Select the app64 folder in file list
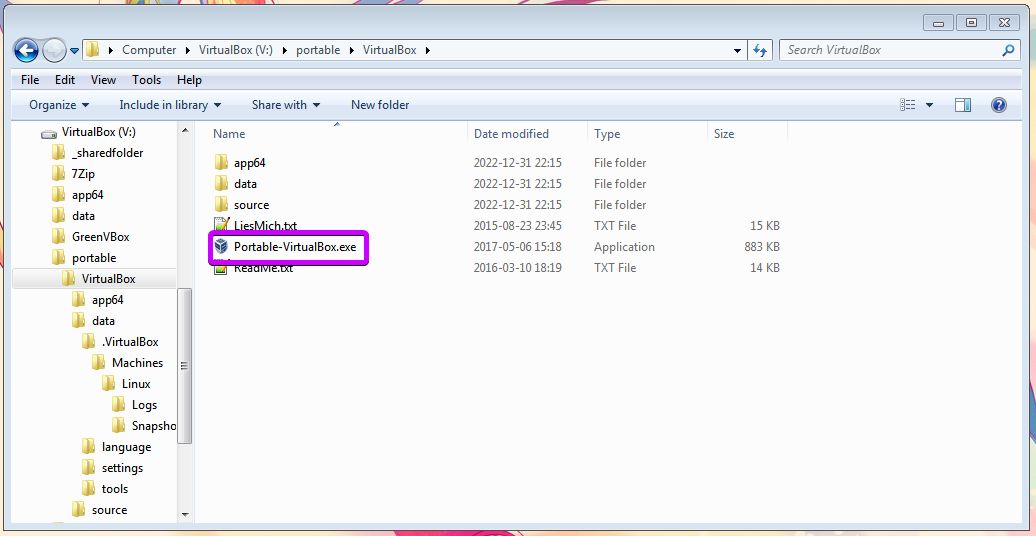The width and height of the screenshot is (1036, 536). coord(240,163)
